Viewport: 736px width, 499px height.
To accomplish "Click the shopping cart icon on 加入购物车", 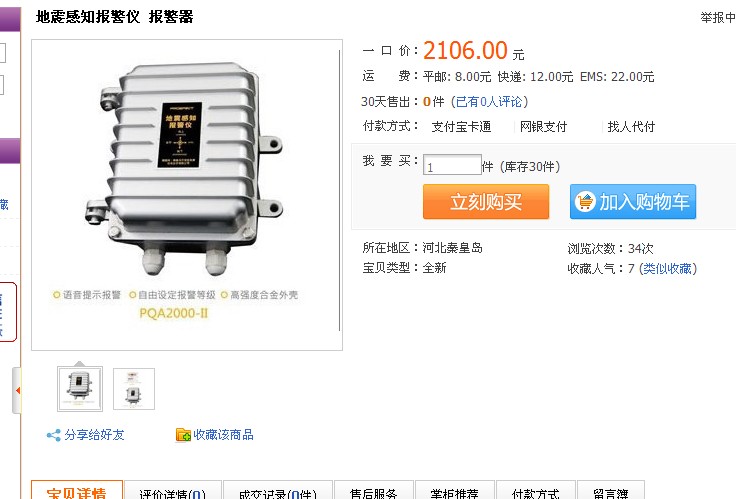I will tap(585, 201).
